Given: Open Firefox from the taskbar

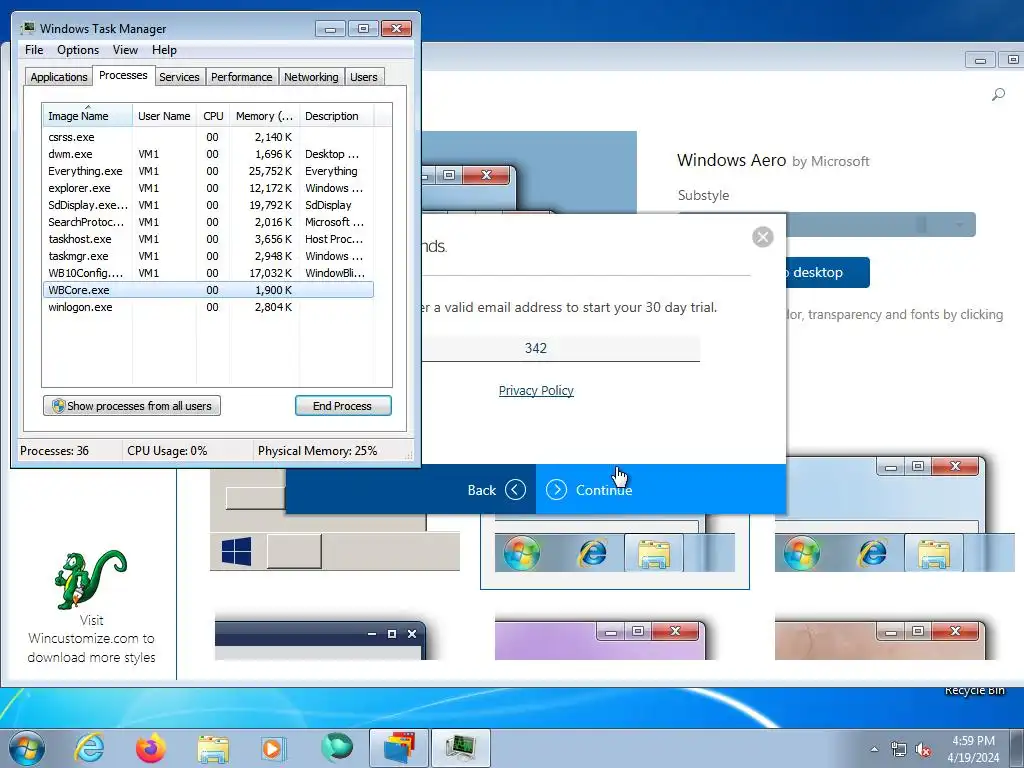Looking at the screenshot, I should pos(151,748).
